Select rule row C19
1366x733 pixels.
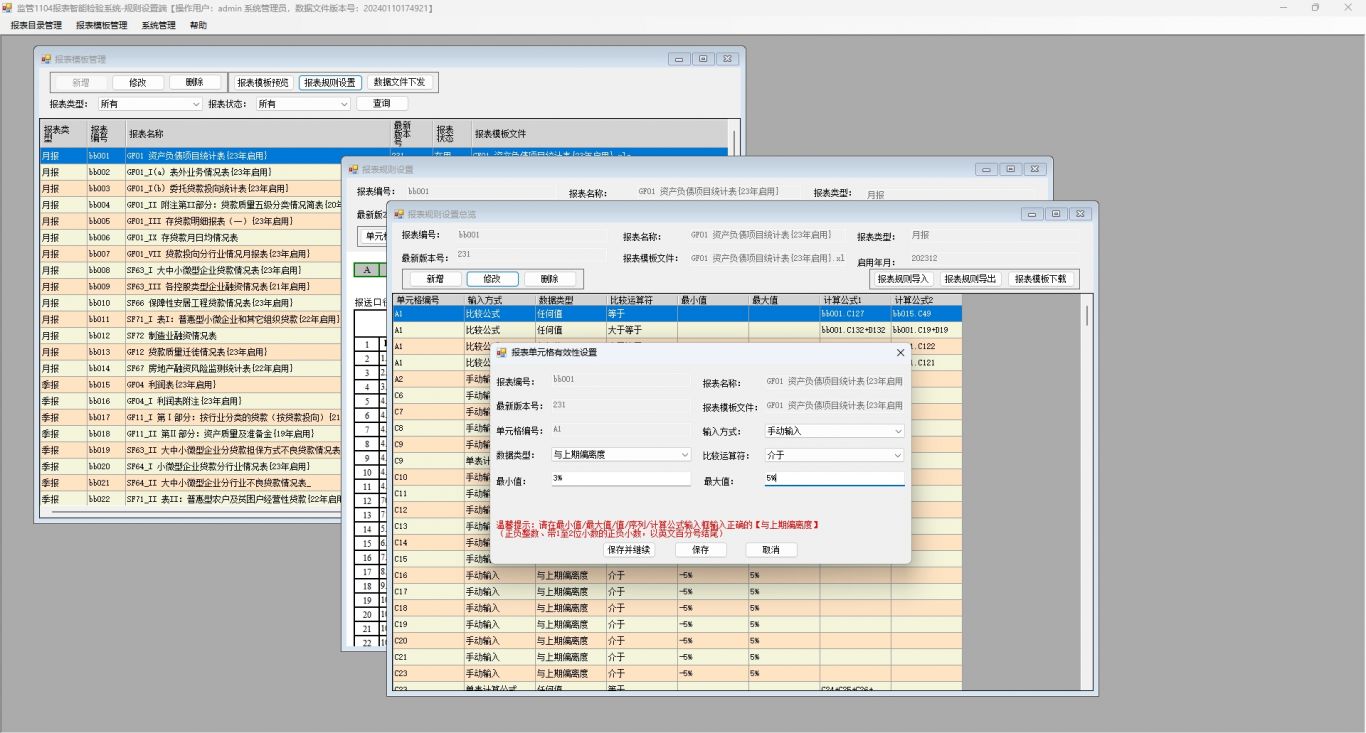click(x=677, y=624)
